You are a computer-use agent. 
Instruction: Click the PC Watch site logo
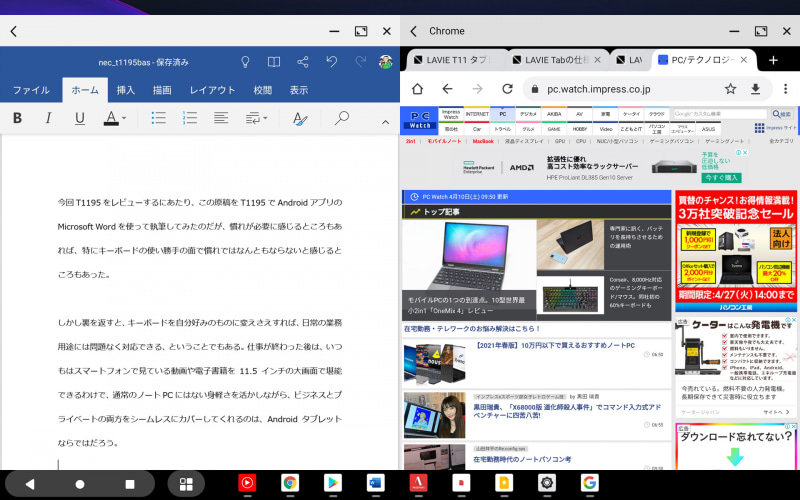[x=420, y=120]
